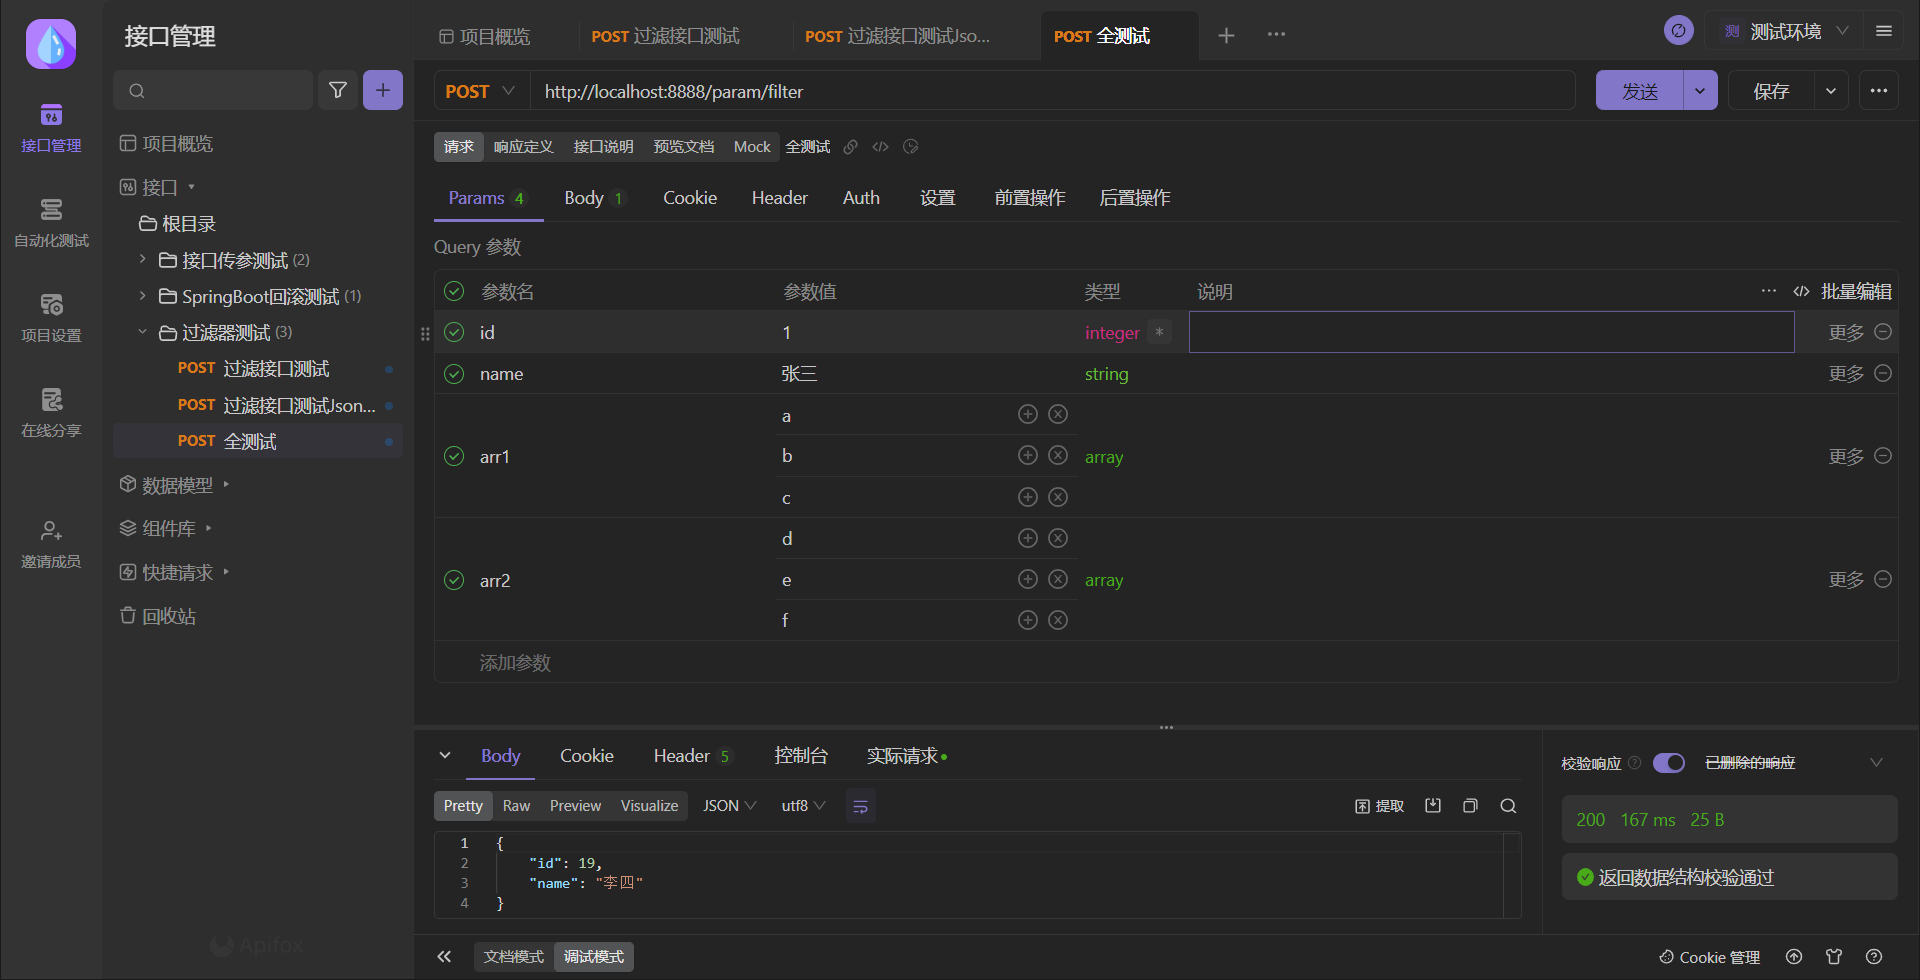Expand 已删除的响应 dropdown
Screen dimensions: 1920x980
pyautogui.click(x=1876, y=763)
